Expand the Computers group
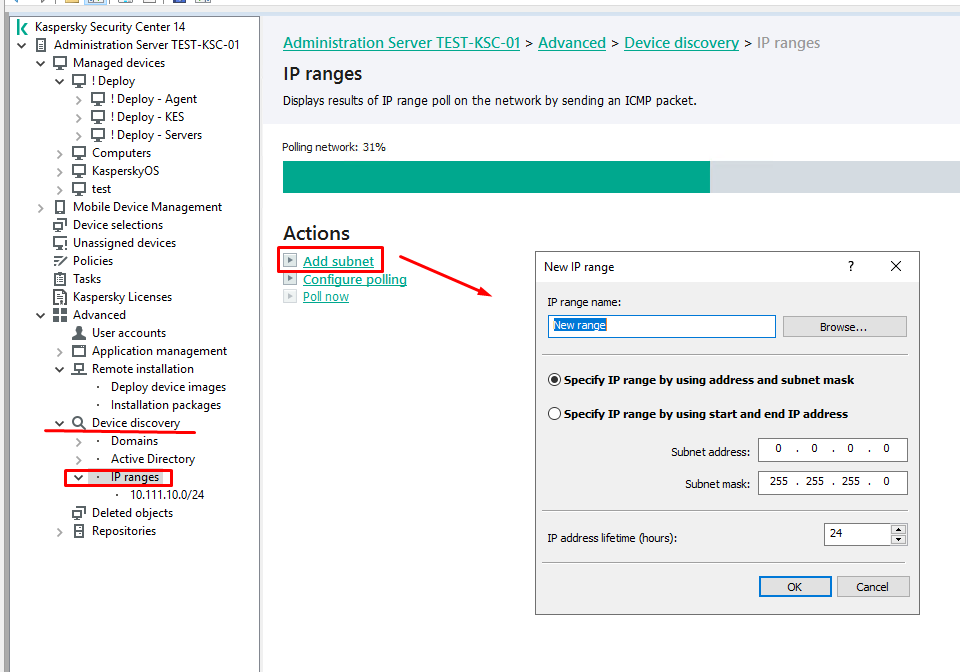The height and width of the screenshot is (672, 960). [x=59, y=154]
